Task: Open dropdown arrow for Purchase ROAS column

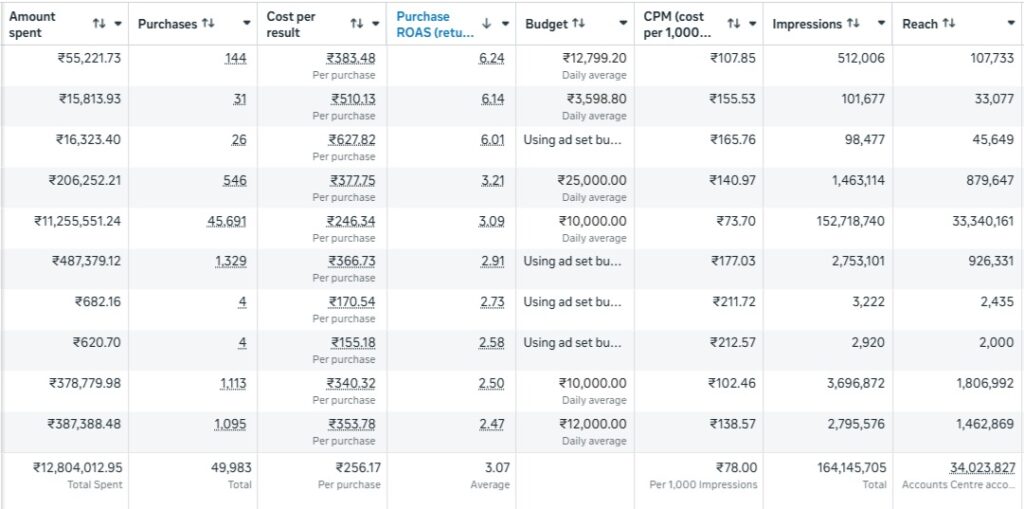Action: point(505,23)
